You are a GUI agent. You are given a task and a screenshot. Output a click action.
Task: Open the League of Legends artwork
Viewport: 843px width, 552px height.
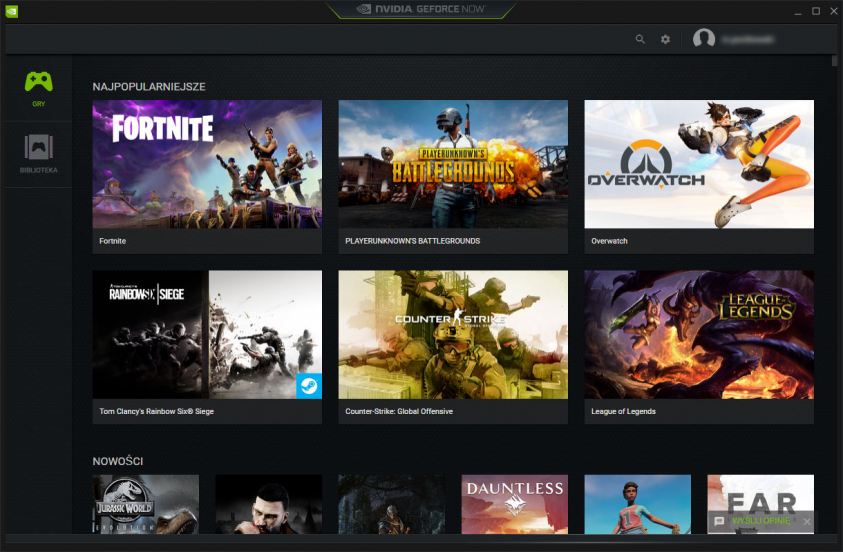coord(699,334)
